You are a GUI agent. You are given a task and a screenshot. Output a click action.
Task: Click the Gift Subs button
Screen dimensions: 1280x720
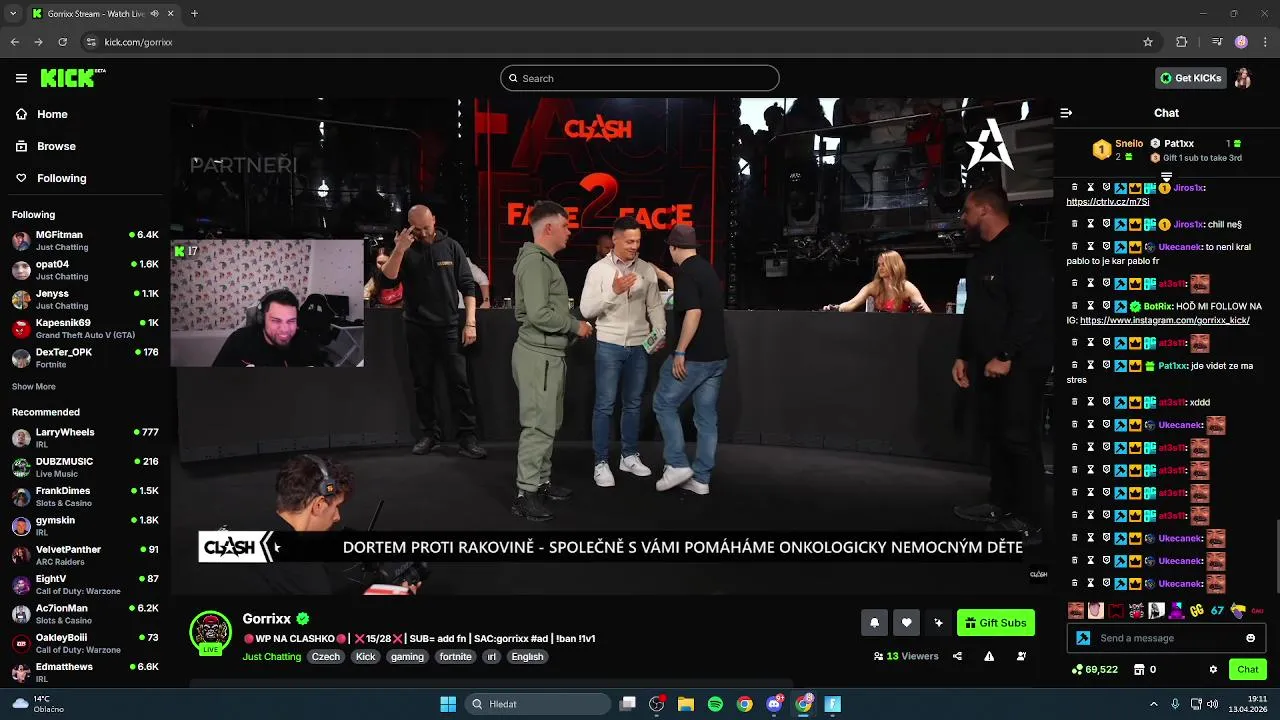[x=996, y=623]
